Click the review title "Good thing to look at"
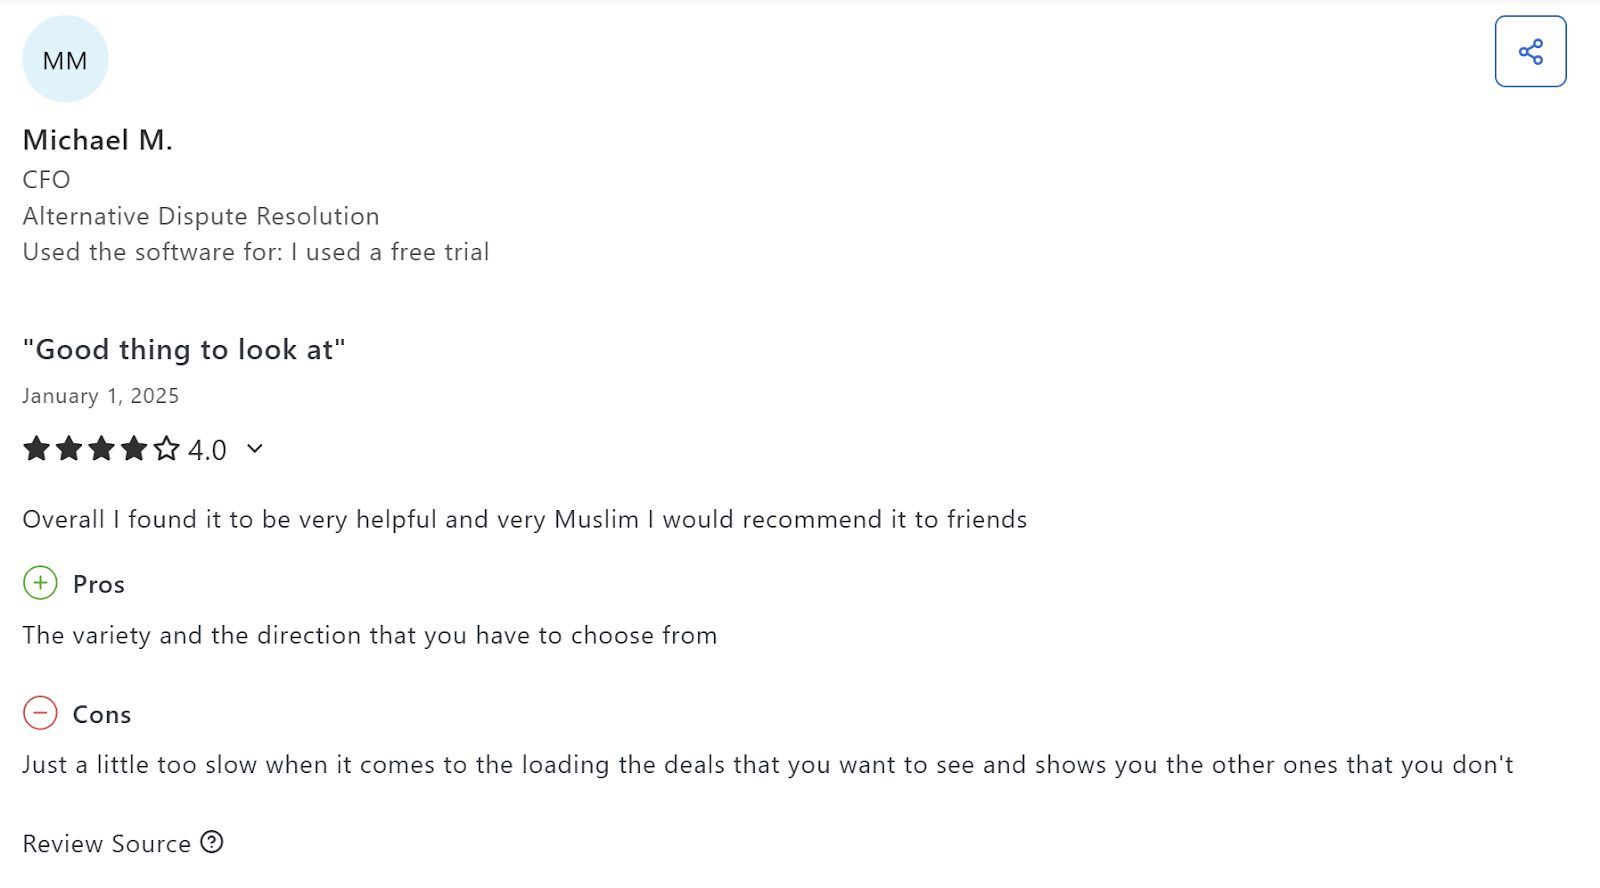 coord(184,350)
